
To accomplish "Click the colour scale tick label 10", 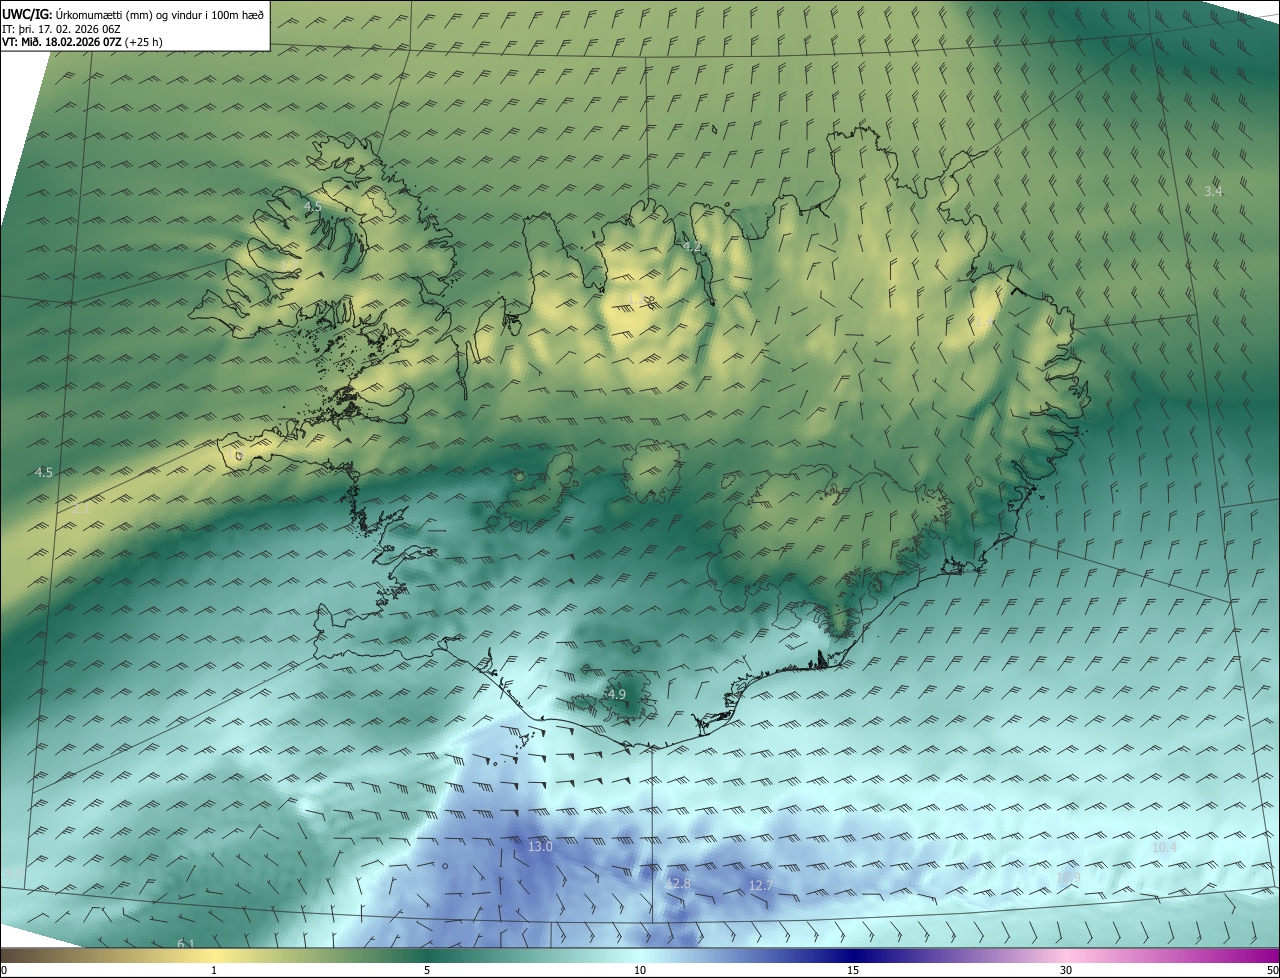I will coord(640,970).
